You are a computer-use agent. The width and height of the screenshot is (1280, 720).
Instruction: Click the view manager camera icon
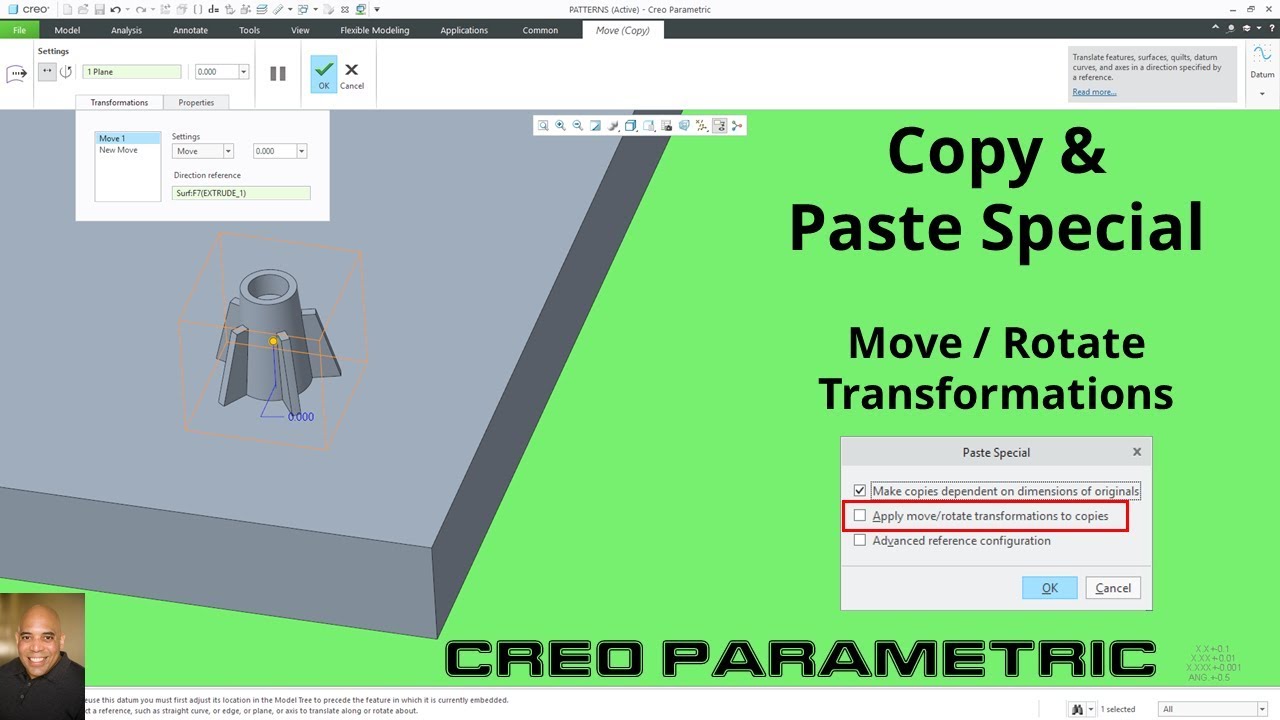coord(667,126)
